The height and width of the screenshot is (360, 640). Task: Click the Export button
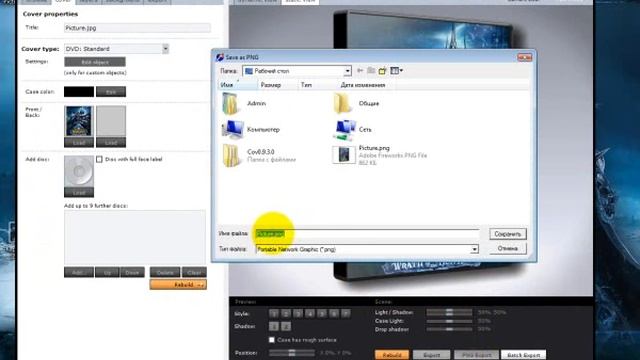click(431, 355)
